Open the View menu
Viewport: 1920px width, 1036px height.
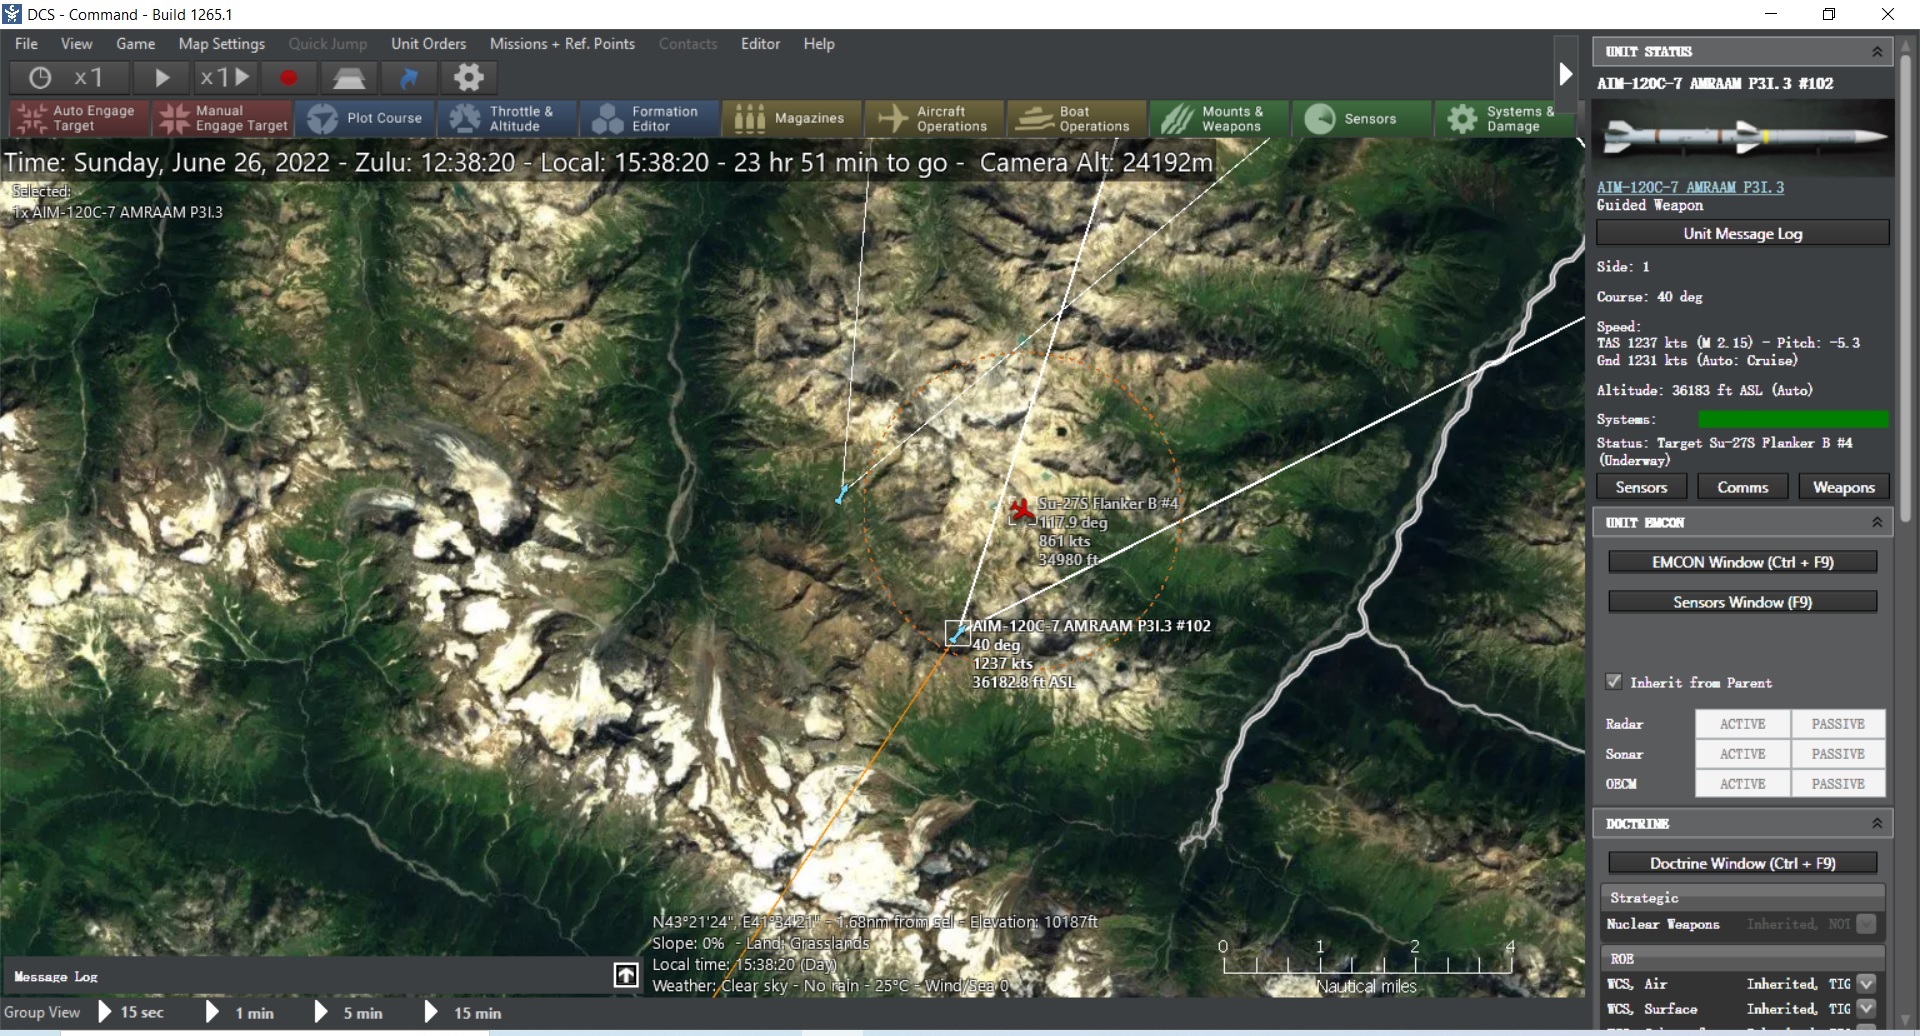coord(77,44)
